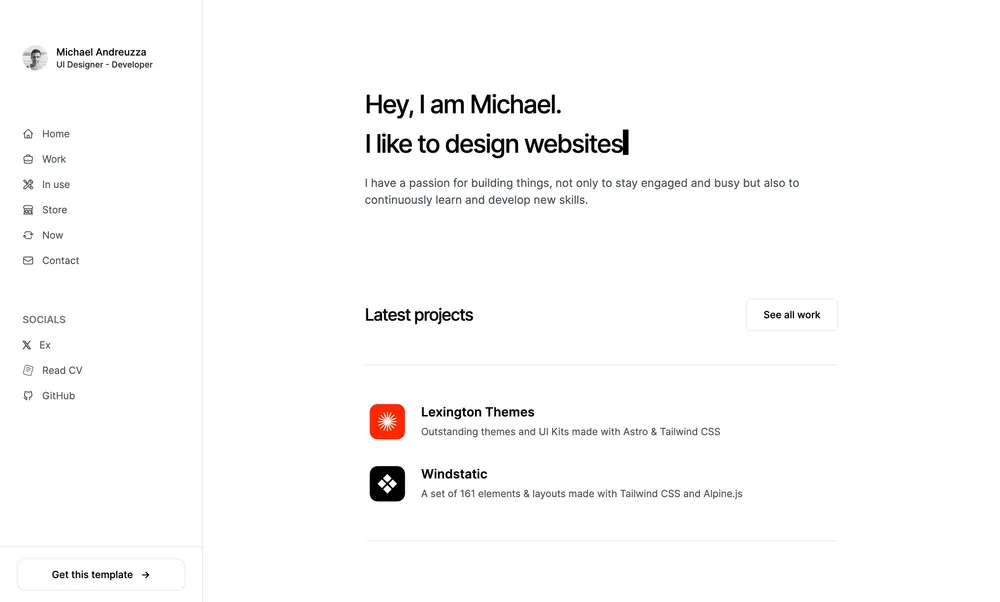
Task: Click Michael Andreuzza's profile photo
Action: [35, 58]
